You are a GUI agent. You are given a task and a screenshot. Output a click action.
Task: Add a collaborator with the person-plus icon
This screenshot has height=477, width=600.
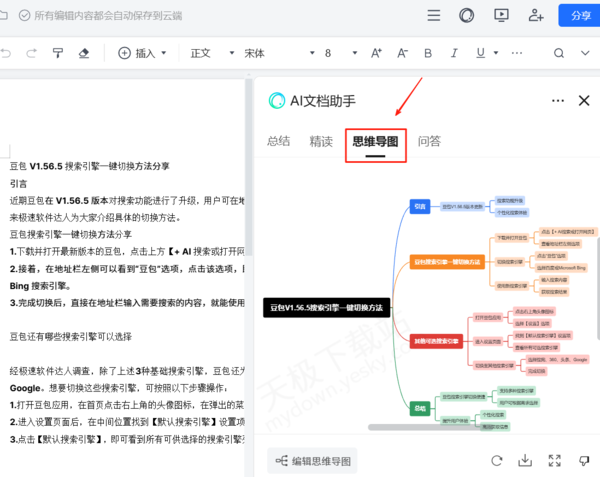click(x=536, y=15)
